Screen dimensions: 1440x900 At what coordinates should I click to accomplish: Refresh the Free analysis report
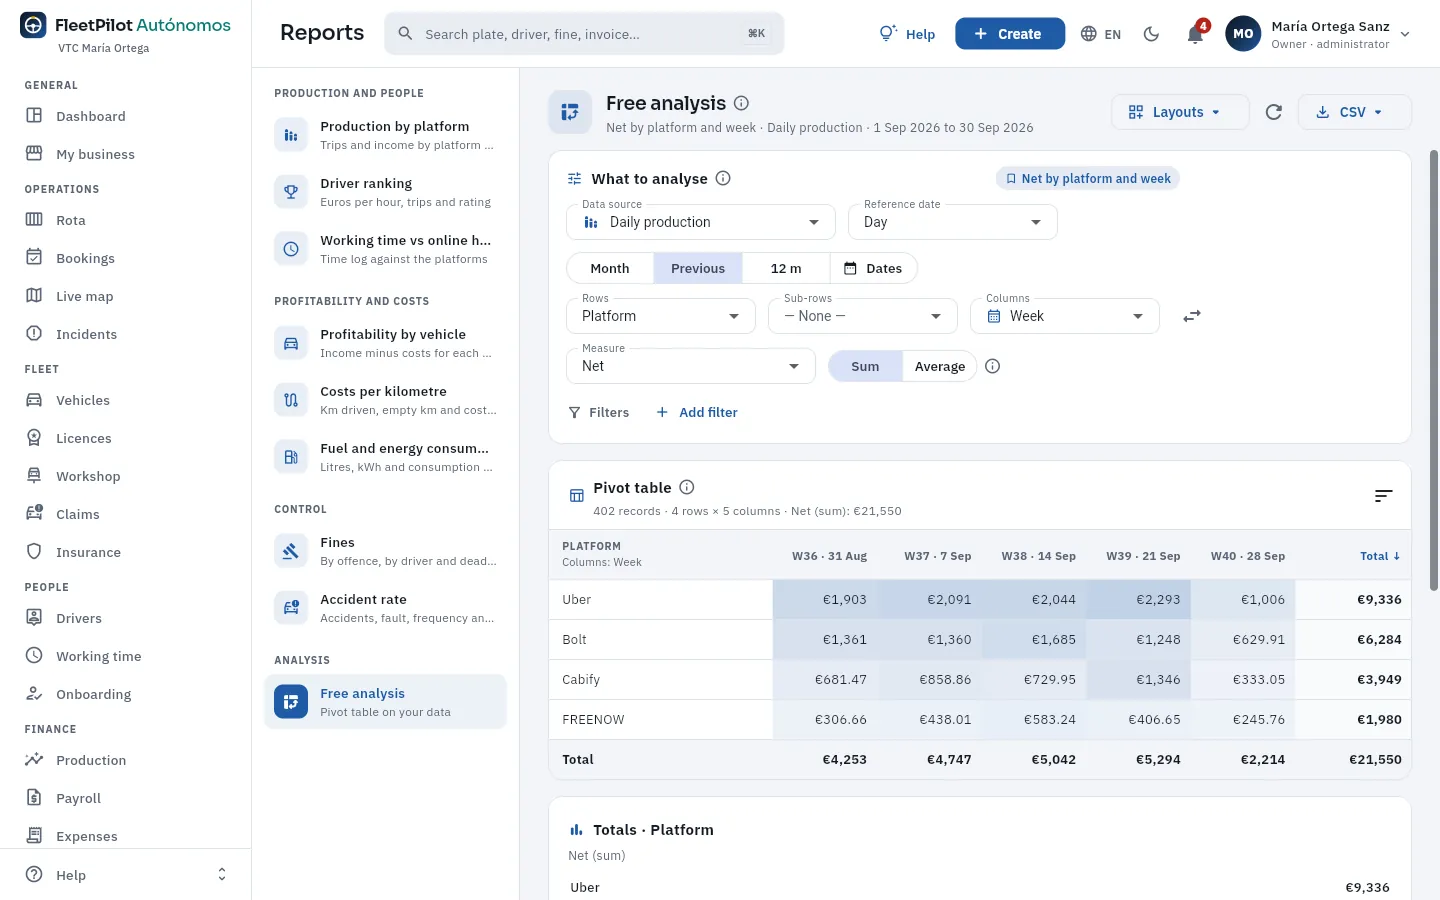[x=1273, y=112]
